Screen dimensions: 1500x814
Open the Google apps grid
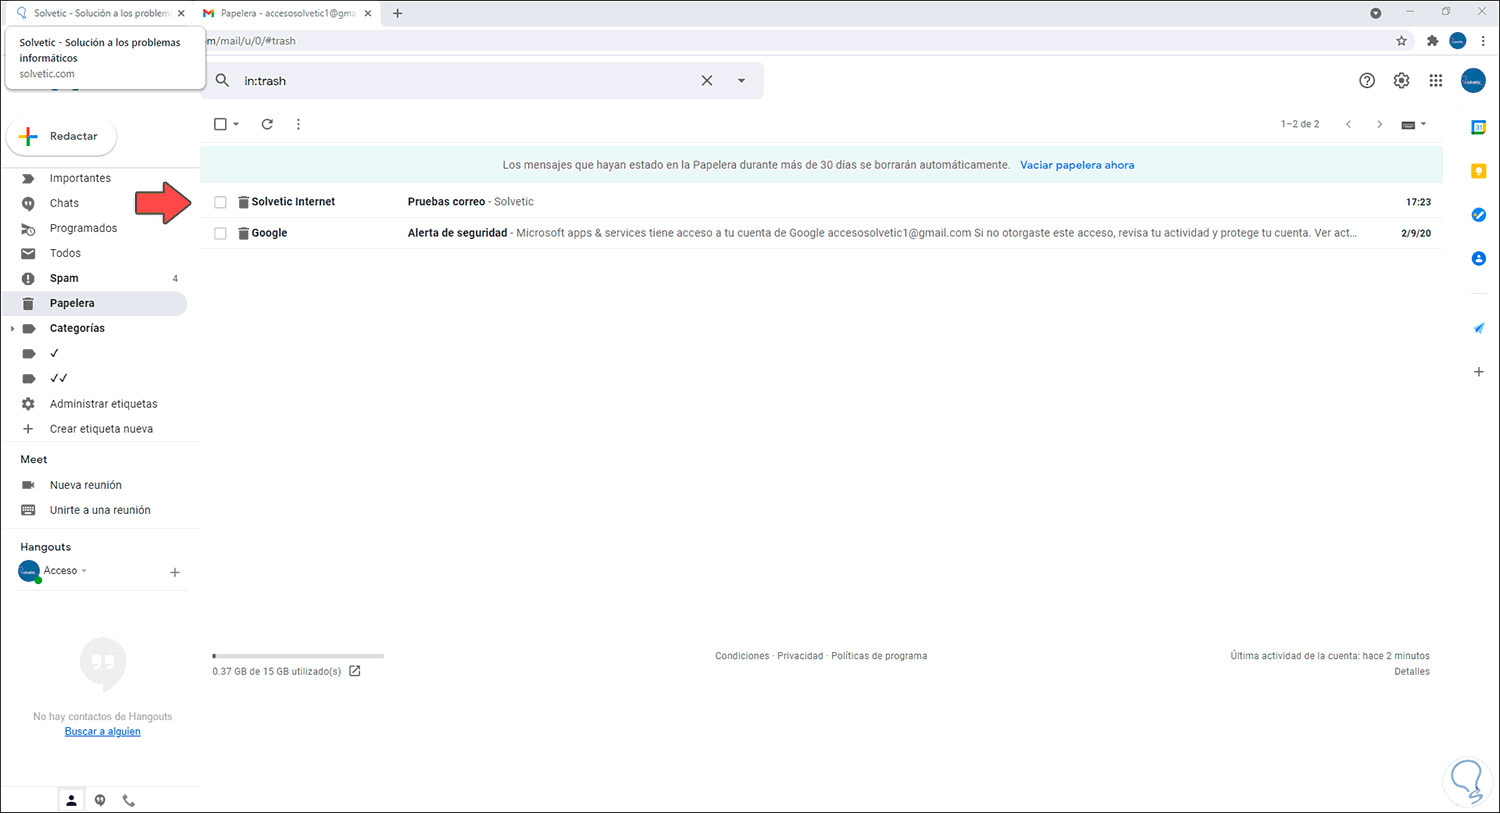coord(1436,81)
